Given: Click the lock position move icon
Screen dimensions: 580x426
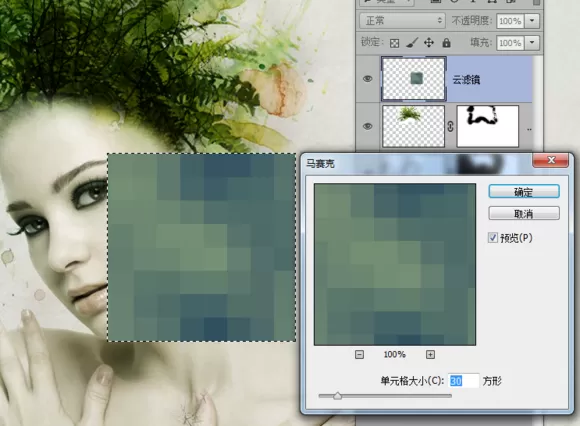Looking at the screenshot, I should tap(429, 43).
